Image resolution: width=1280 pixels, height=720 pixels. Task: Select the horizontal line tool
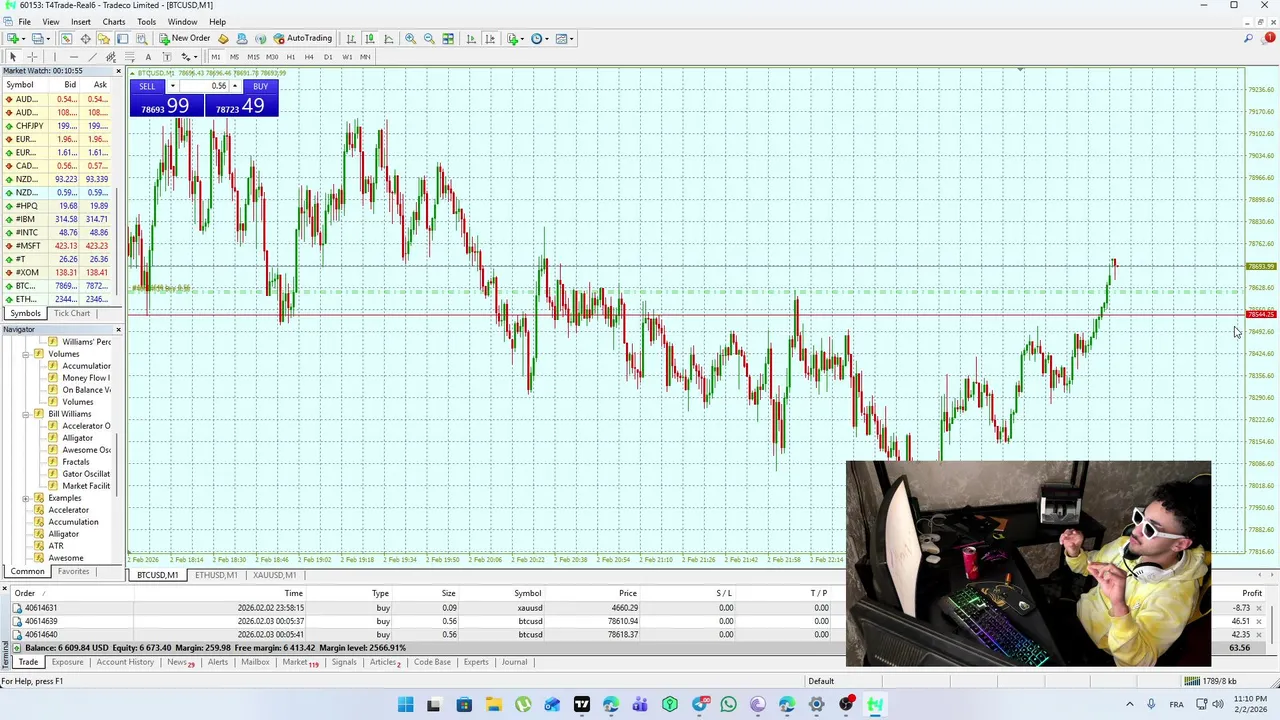(74, 57)
